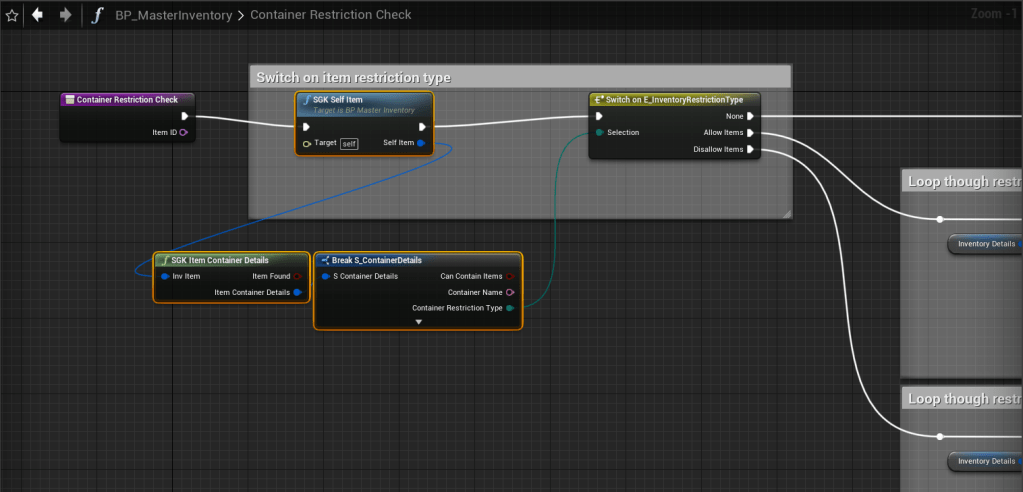Viewport: 1023px width, 492px height.
Task: Click the Item Found boolean pin
Action: (x=298, y=276)
